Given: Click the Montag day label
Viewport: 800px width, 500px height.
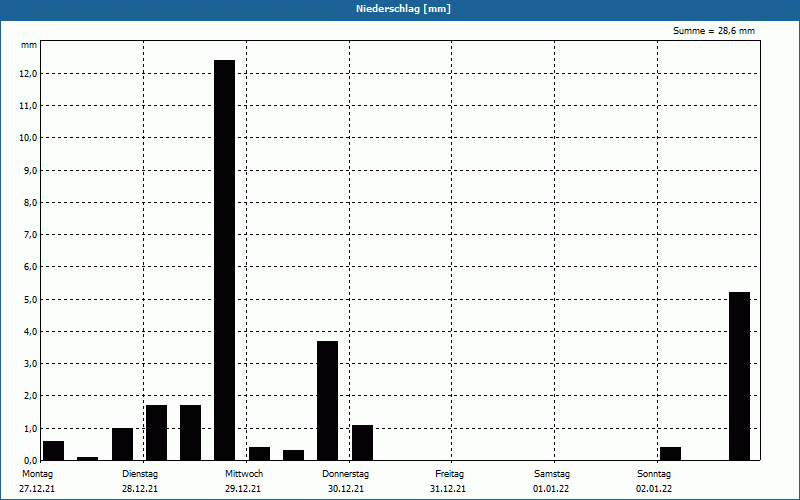Looking at the screenshot, I should (x=37, y=474).
